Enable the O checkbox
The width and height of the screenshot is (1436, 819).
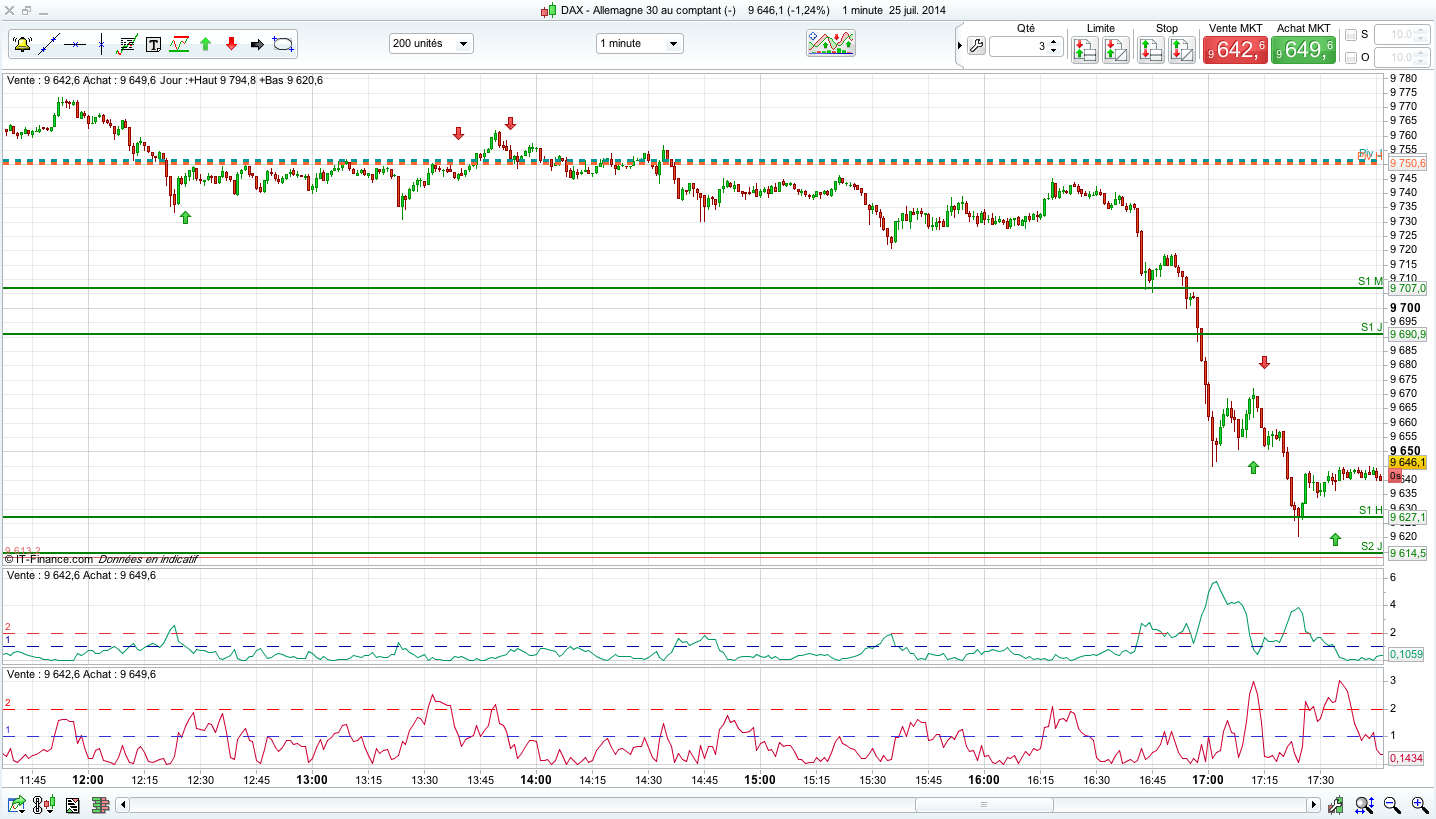[x=1351, y=58]
